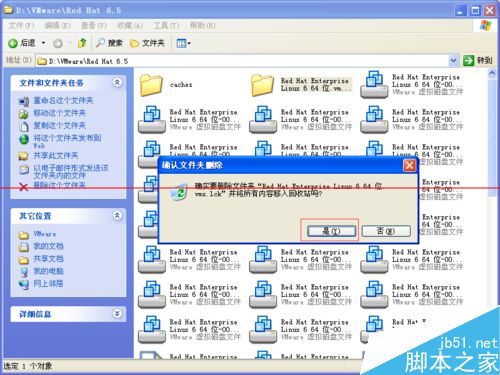Viewport: 500px width, 375px height.
Task: Toggle the 文件夹 folders pane button
Action: click(147, 43)
